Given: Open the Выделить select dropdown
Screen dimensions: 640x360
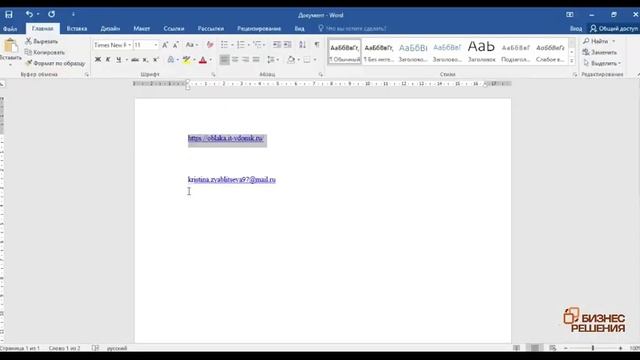Looking at the screenshot, I should (602, 63).
